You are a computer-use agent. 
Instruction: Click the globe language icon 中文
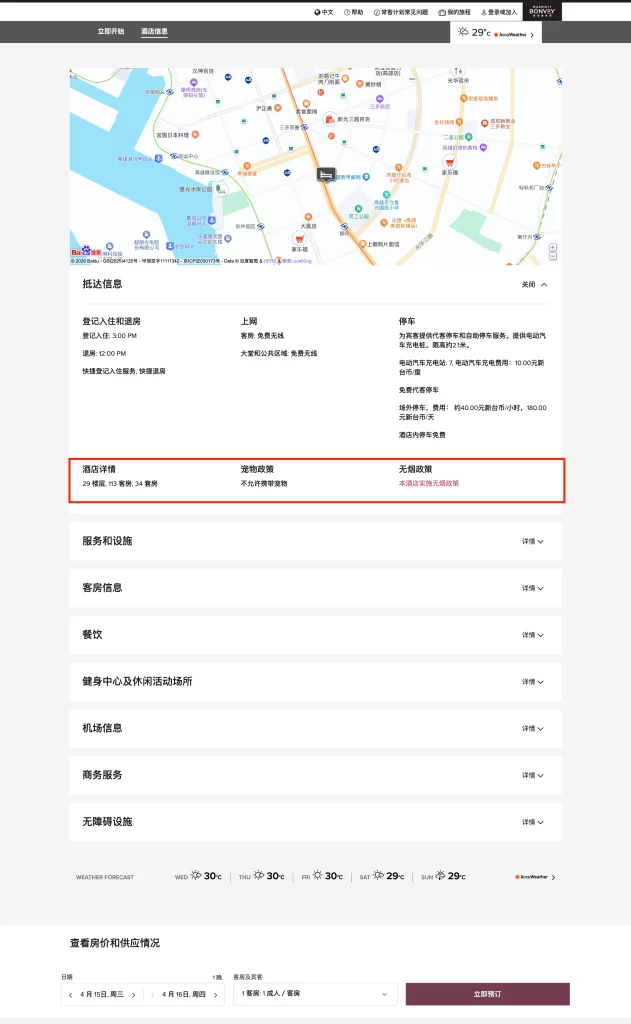point(323,12)
